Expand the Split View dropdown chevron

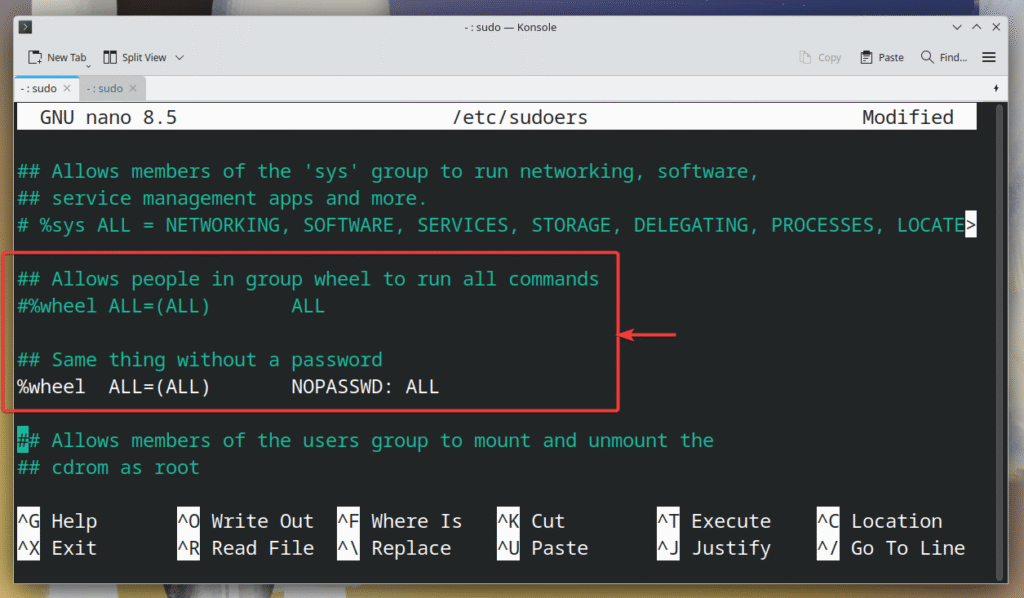point(180,58)
